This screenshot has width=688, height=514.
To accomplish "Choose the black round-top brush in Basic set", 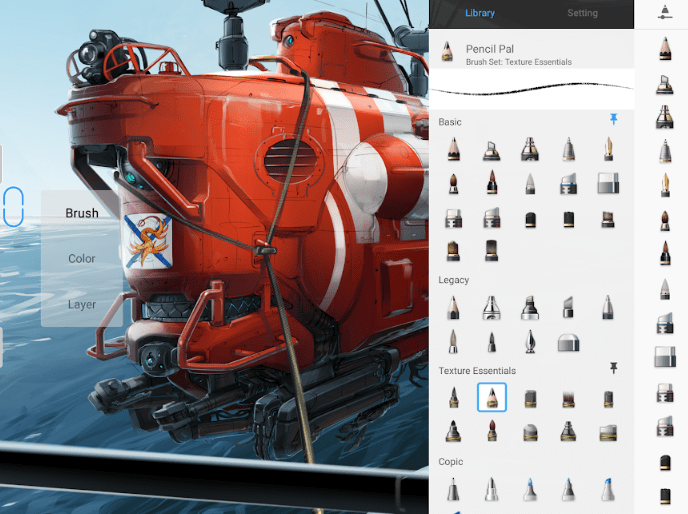I will [x=530, y=219].
